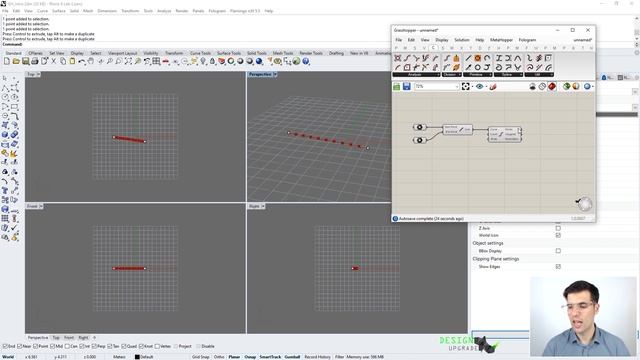The height and width of the screenshot is (360, 640).
Task: Click the blue Save icon in Grasshopper toolbar
Action: [407, 87]
